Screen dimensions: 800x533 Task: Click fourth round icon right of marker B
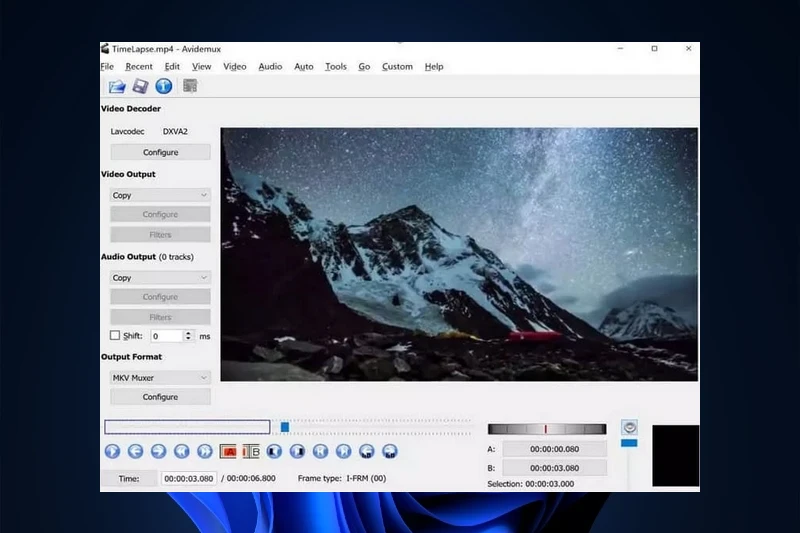pos(344,451)
